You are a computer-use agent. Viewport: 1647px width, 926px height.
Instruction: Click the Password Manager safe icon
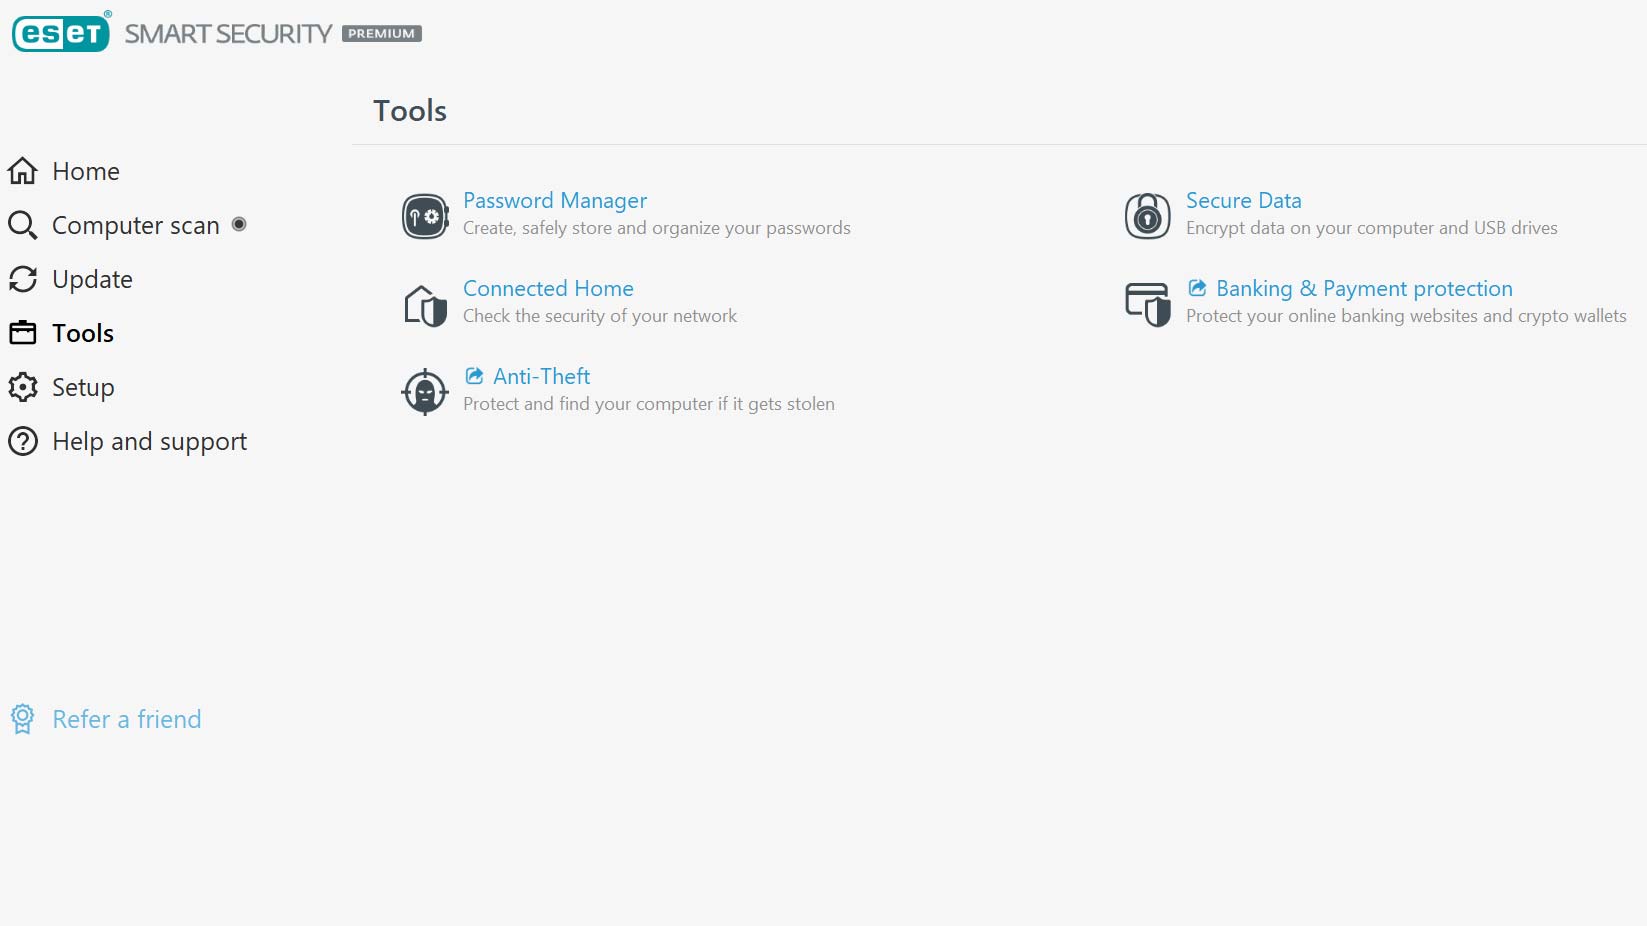click(x=425, y=216)
